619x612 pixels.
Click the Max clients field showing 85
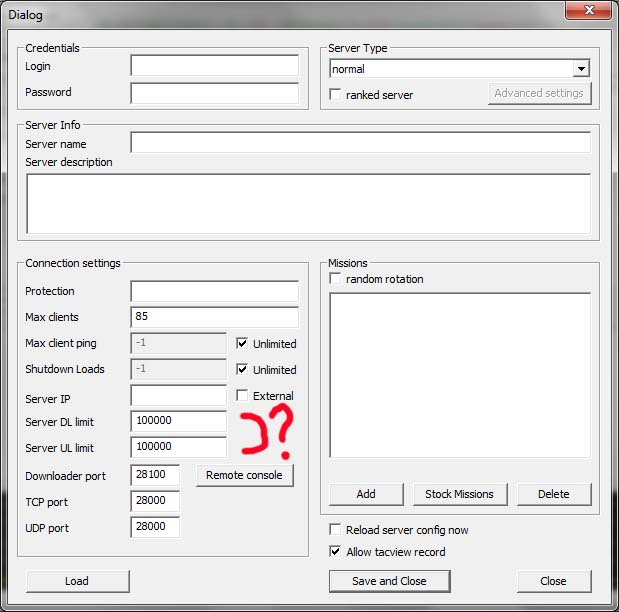215,317
